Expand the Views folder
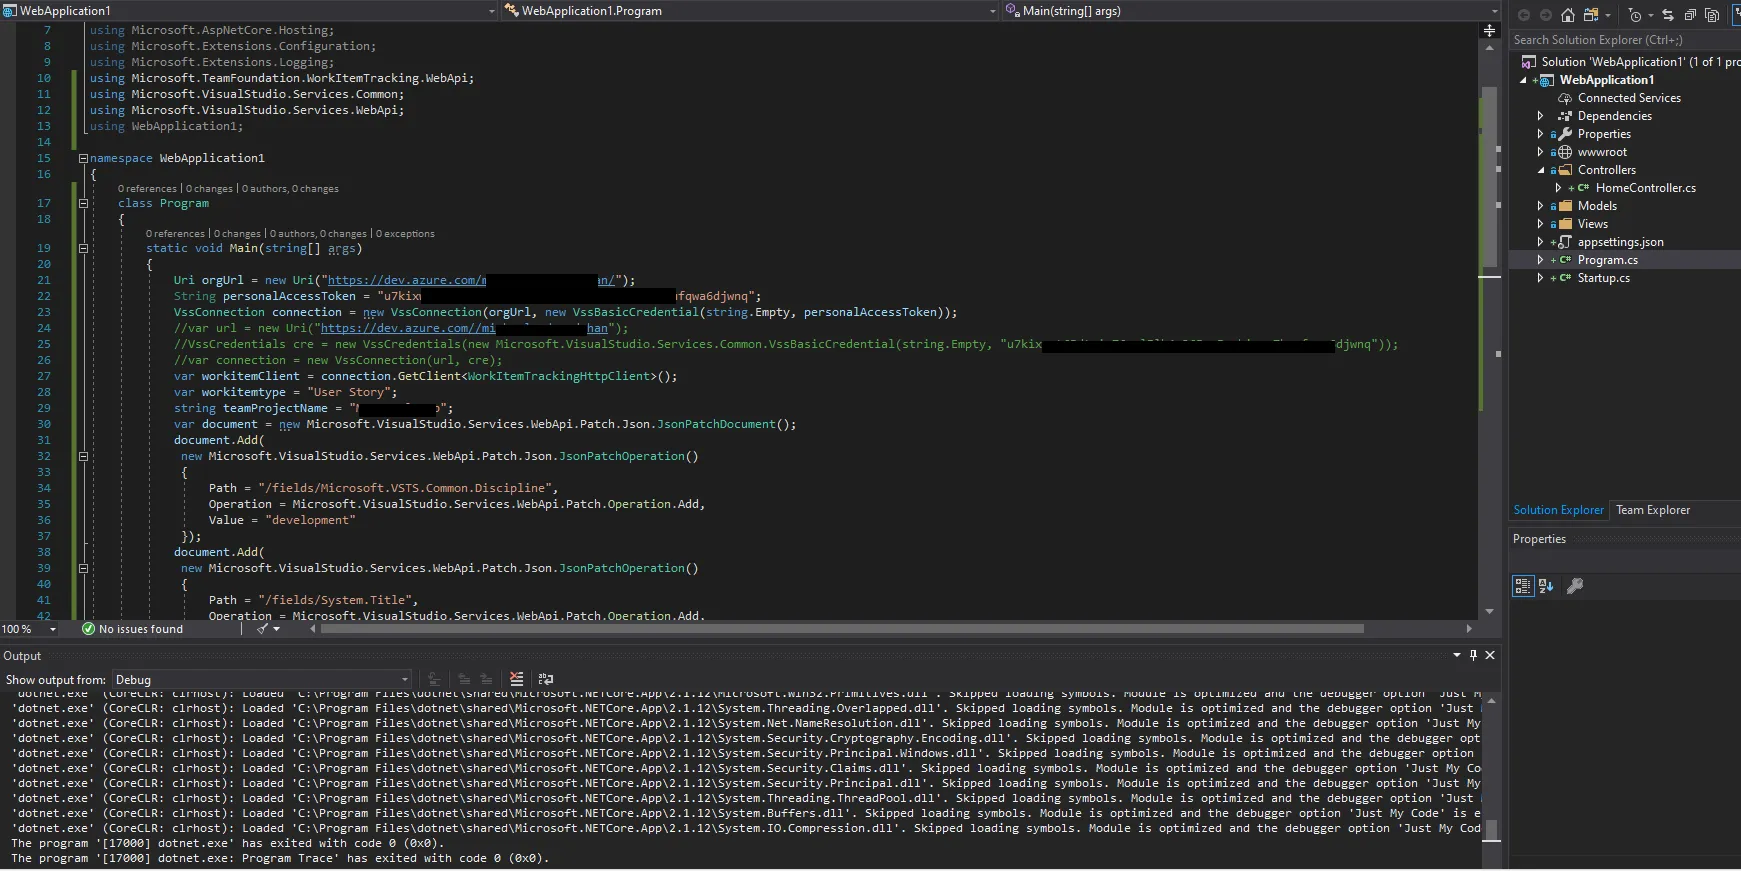 [1540, 224]
